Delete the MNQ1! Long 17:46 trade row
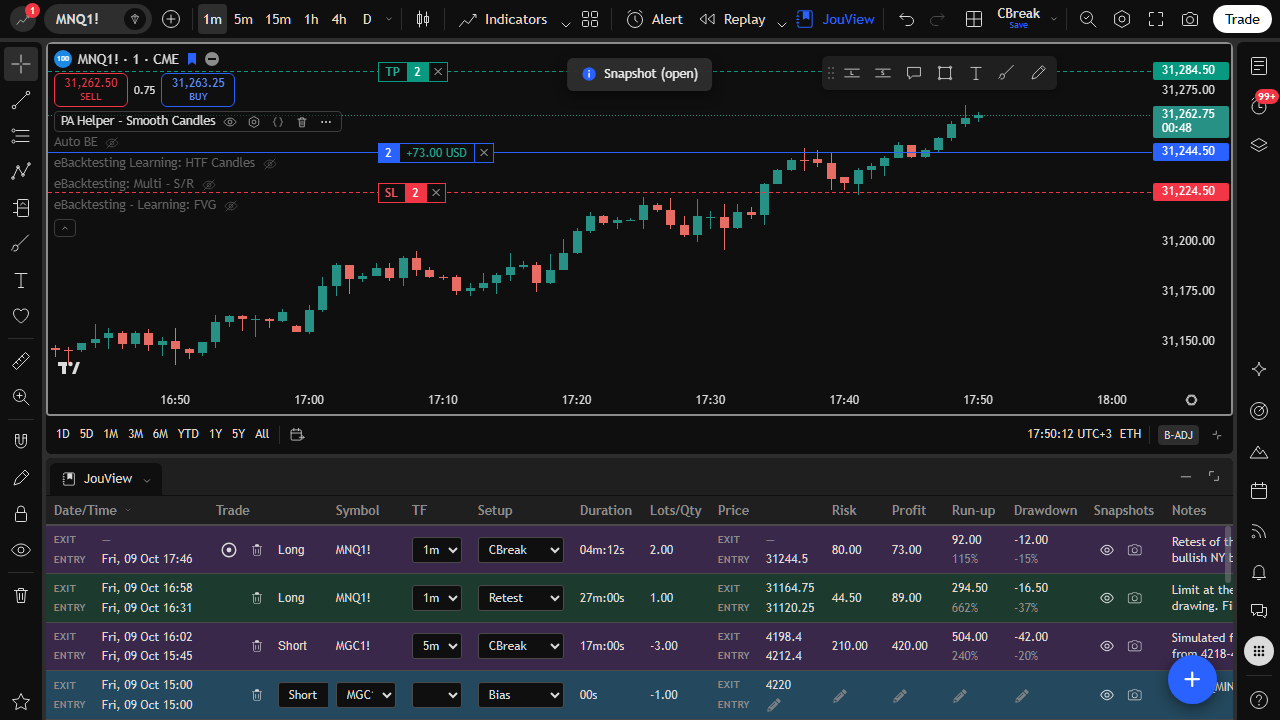 [257, 550]
